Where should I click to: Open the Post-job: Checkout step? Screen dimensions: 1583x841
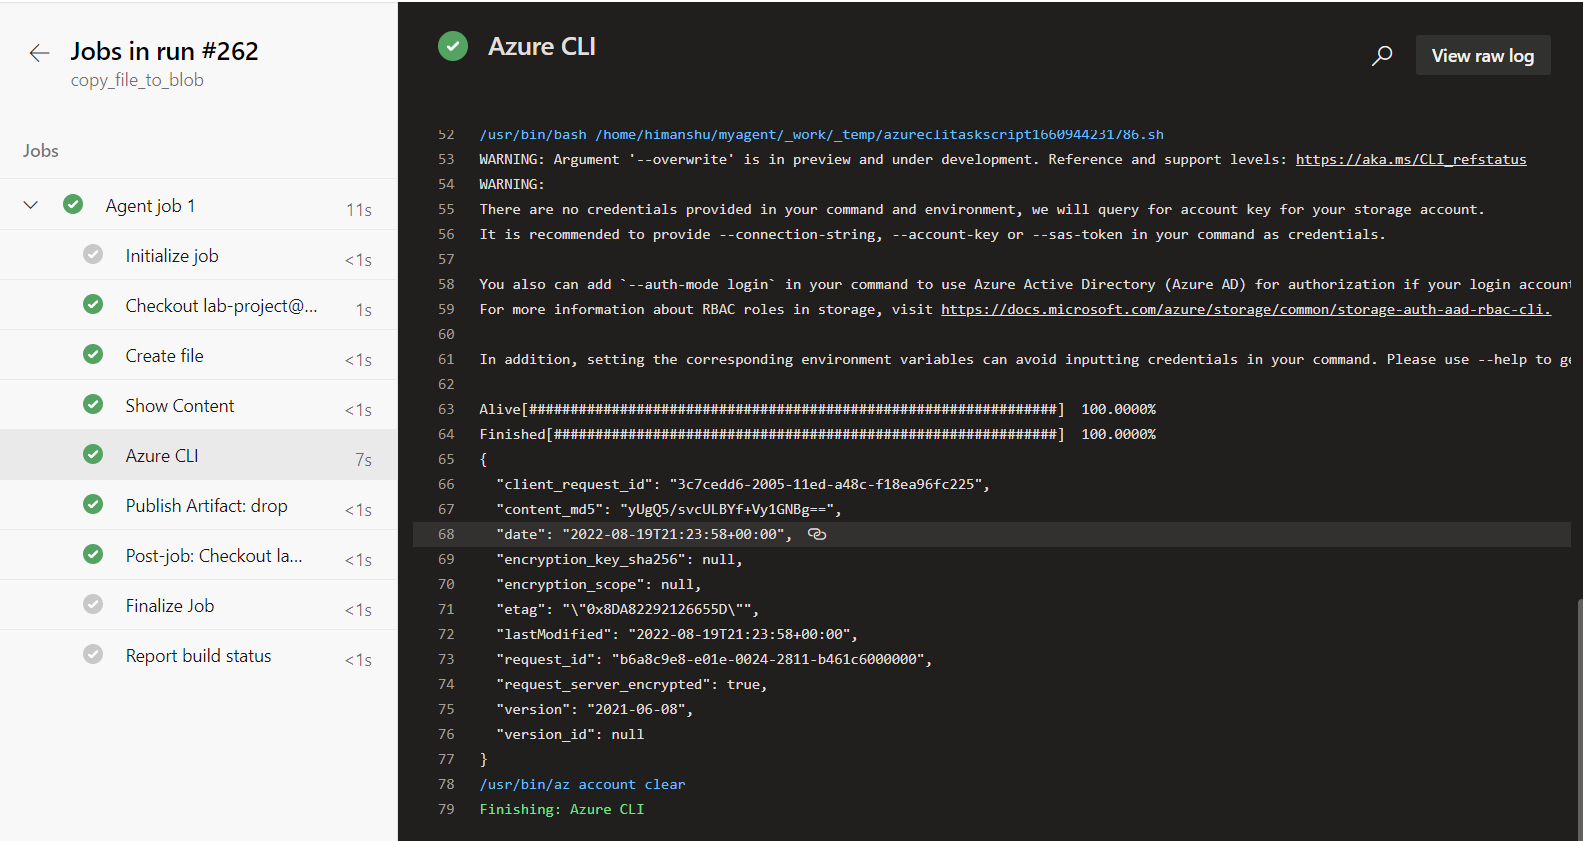199,556
